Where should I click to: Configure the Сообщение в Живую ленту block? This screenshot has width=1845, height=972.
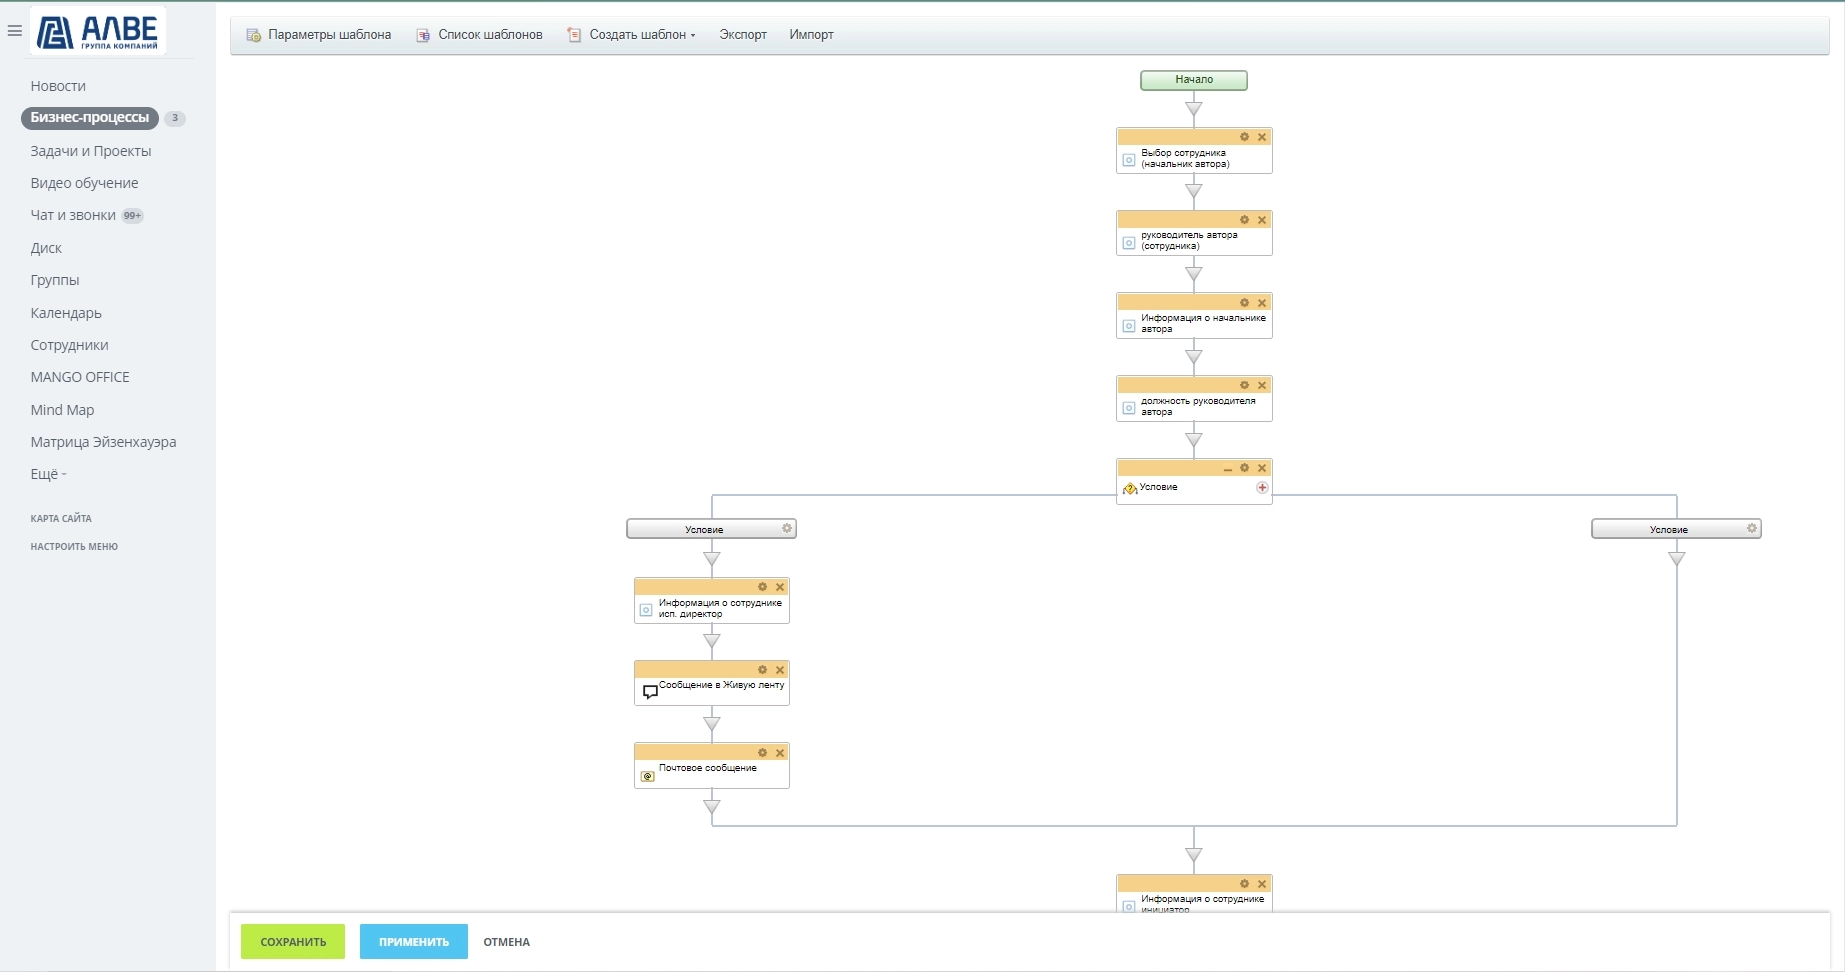[x=762, y=670]
